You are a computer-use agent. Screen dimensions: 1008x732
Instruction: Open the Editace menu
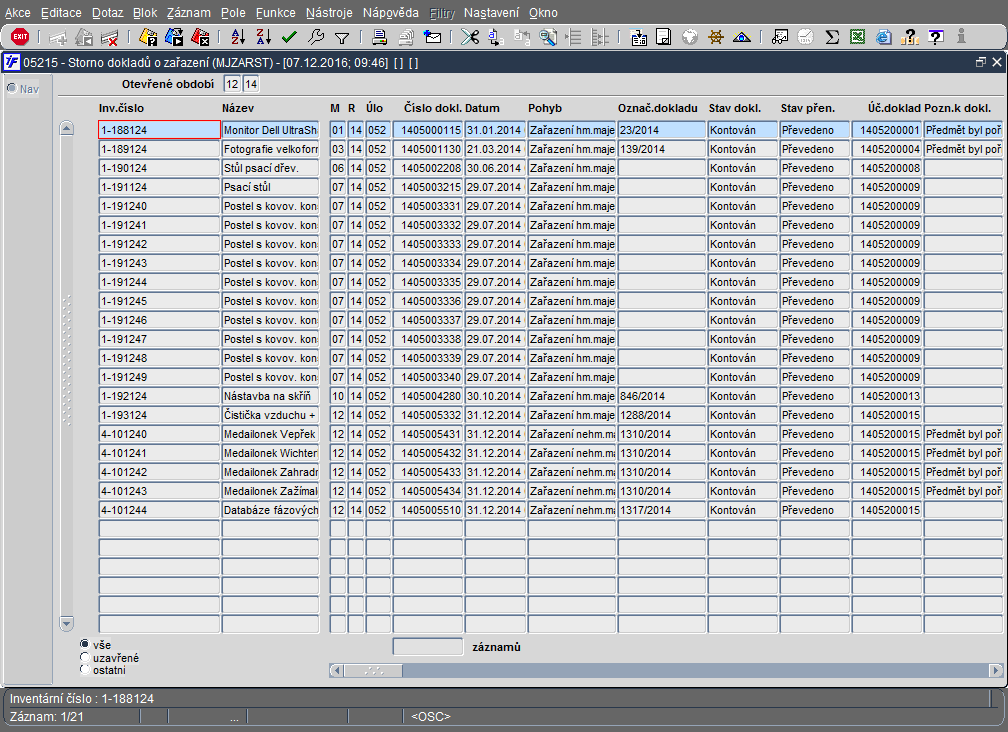point(61,12)
